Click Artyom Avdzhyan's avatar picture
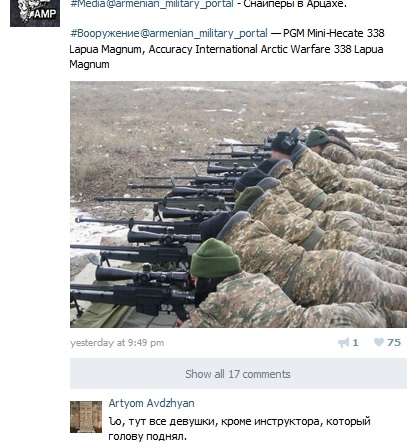 tap(86, 417)
